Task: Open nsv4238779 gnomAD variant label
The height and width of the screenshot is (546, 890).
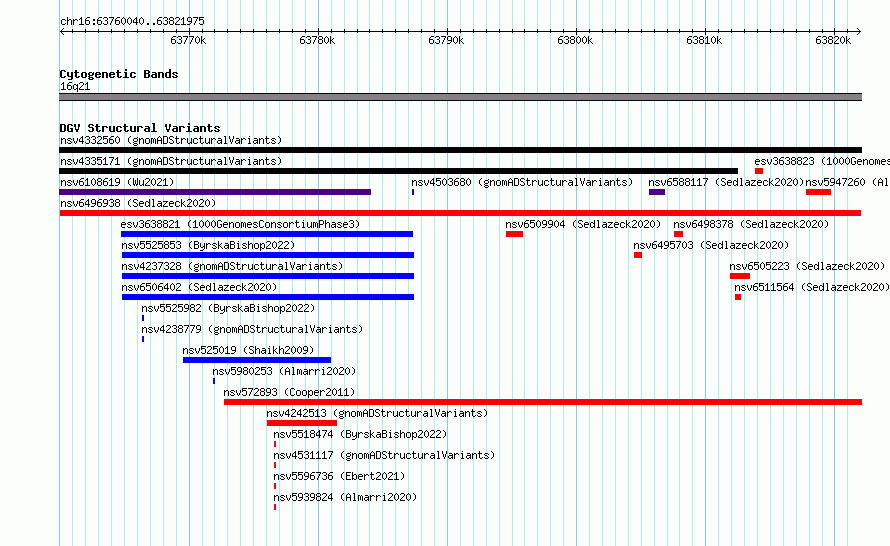Action: (x=252, y=329)
